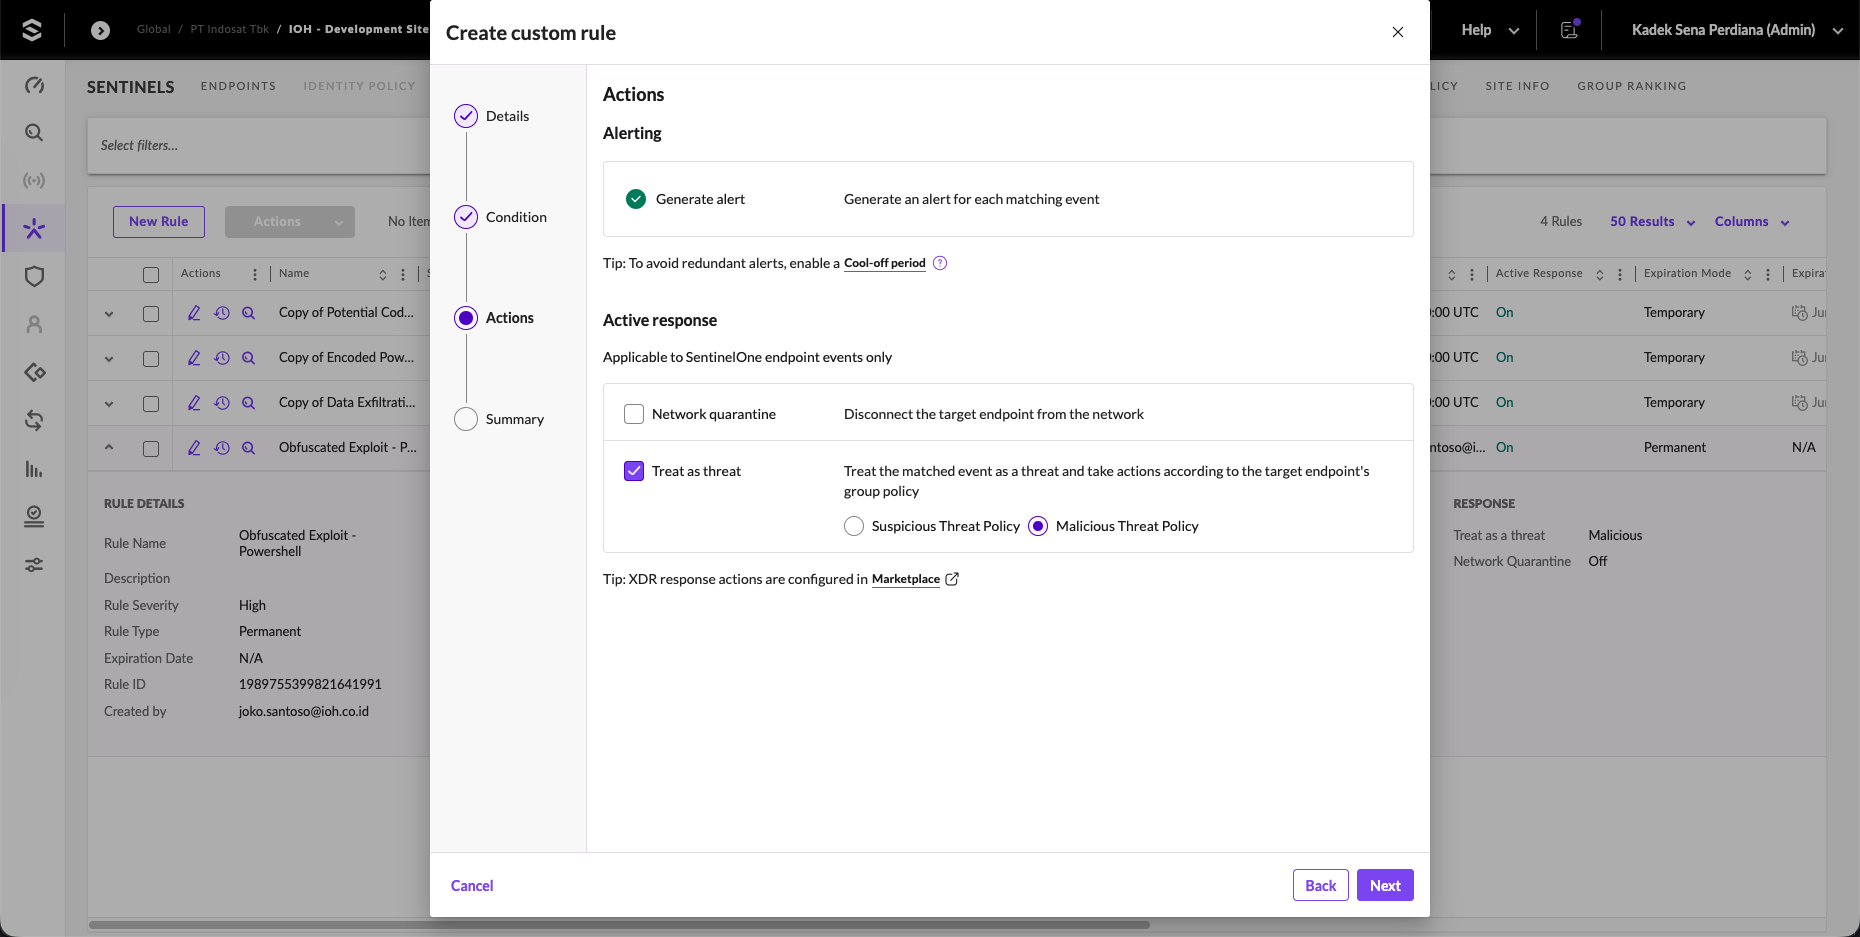Expand the Copy of Data Exfiltrati row

click(x=109, y=404)
